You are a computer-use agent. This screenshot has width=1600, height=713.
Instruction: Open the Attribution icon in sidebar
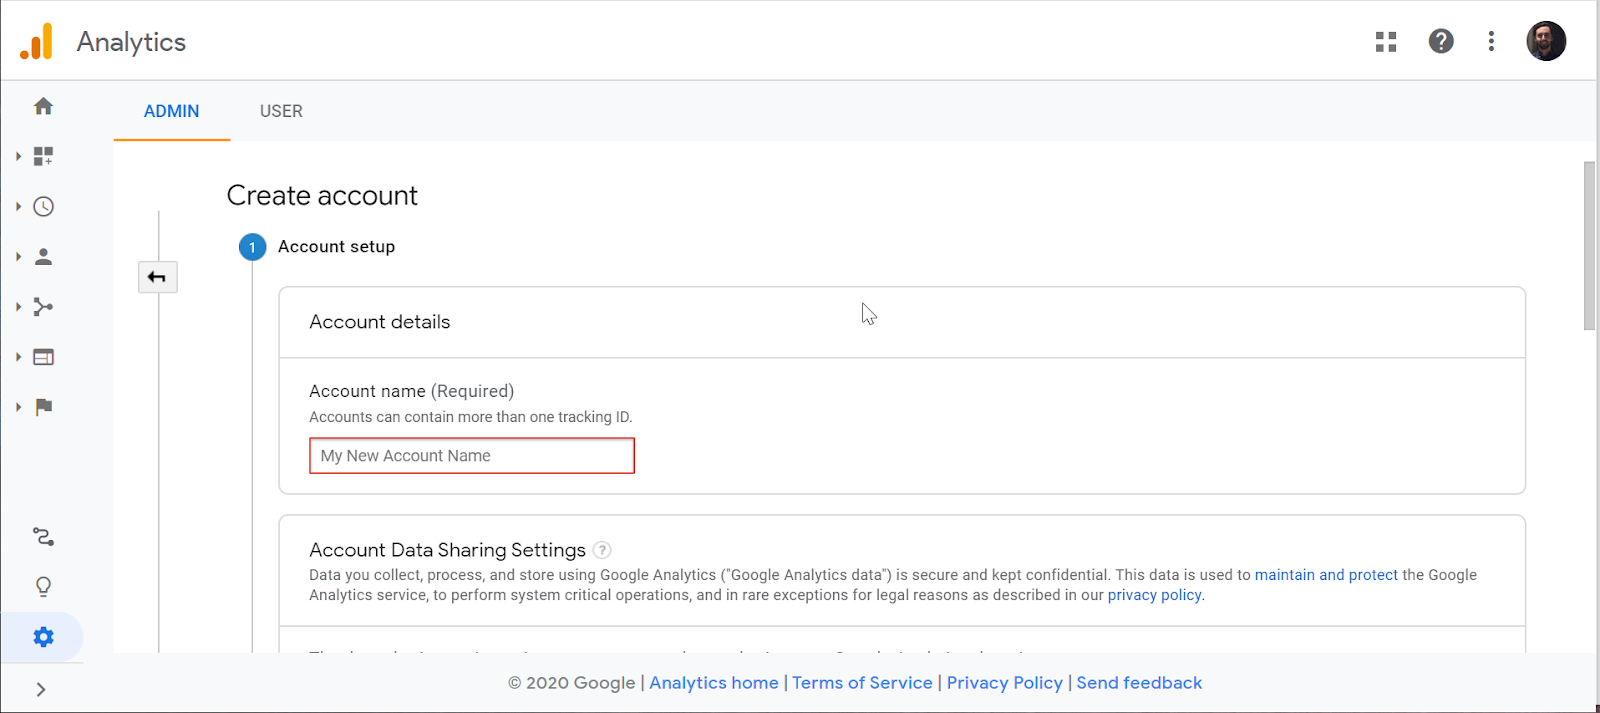(x=43, y=537)
